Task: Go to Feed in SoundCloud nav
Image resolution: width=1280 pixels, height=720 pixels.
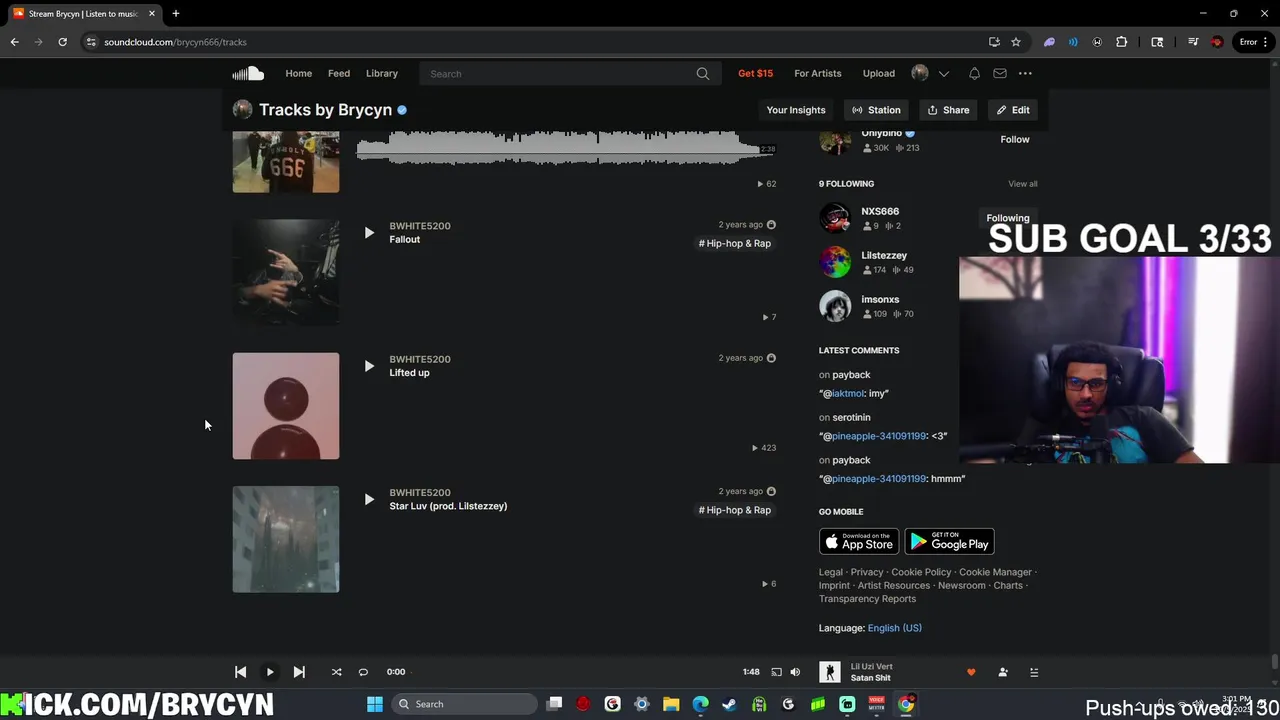Action: point(339,73)
